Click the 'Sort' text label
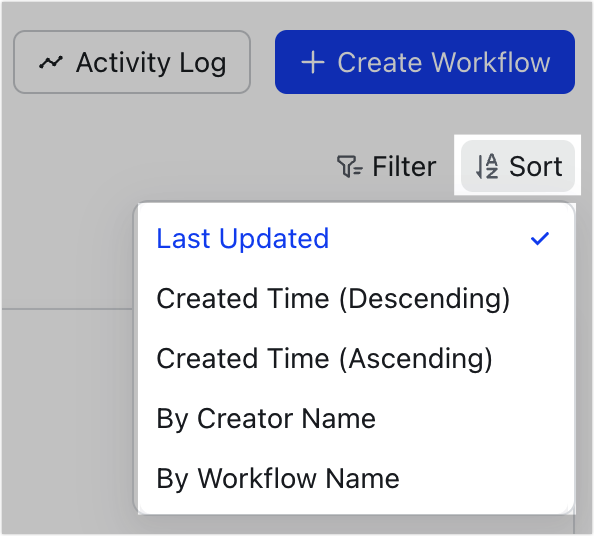The width and height of the screenshot is (594, 536). pos(536,167)
